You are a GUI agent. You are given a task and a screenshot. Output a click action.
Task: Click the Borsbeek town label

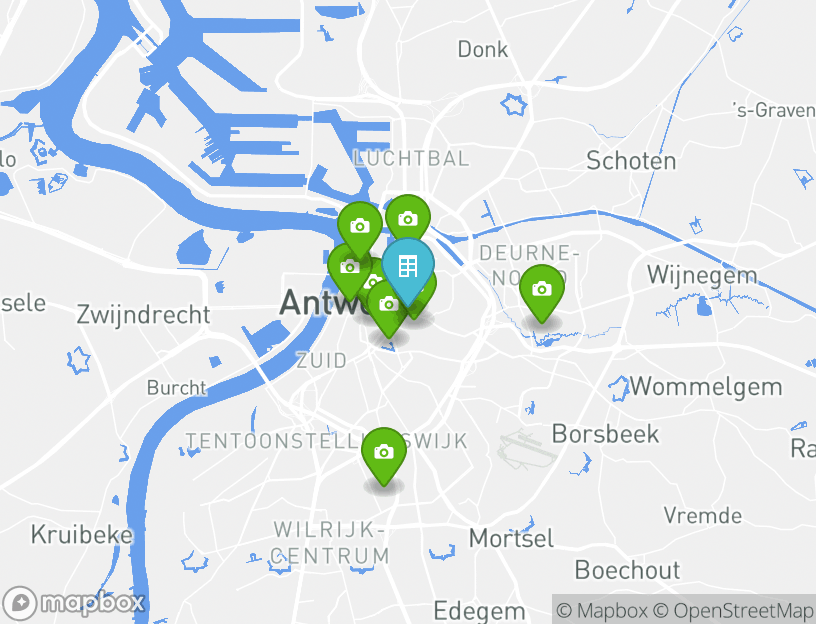[x=605, y=434]
